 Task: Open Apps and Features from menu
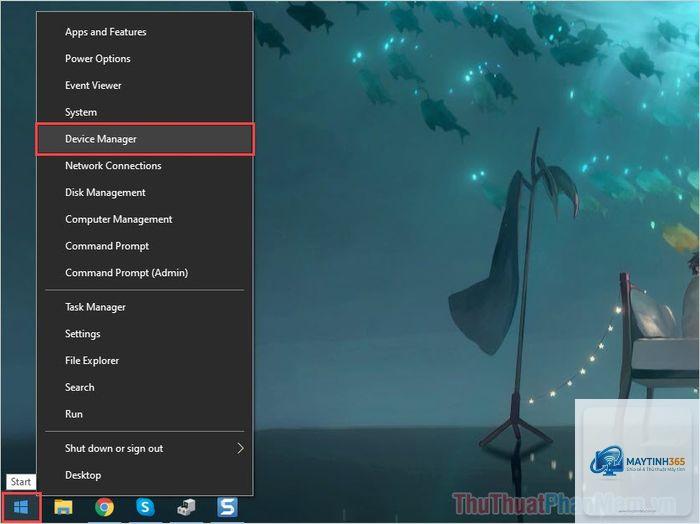point(145,32)
